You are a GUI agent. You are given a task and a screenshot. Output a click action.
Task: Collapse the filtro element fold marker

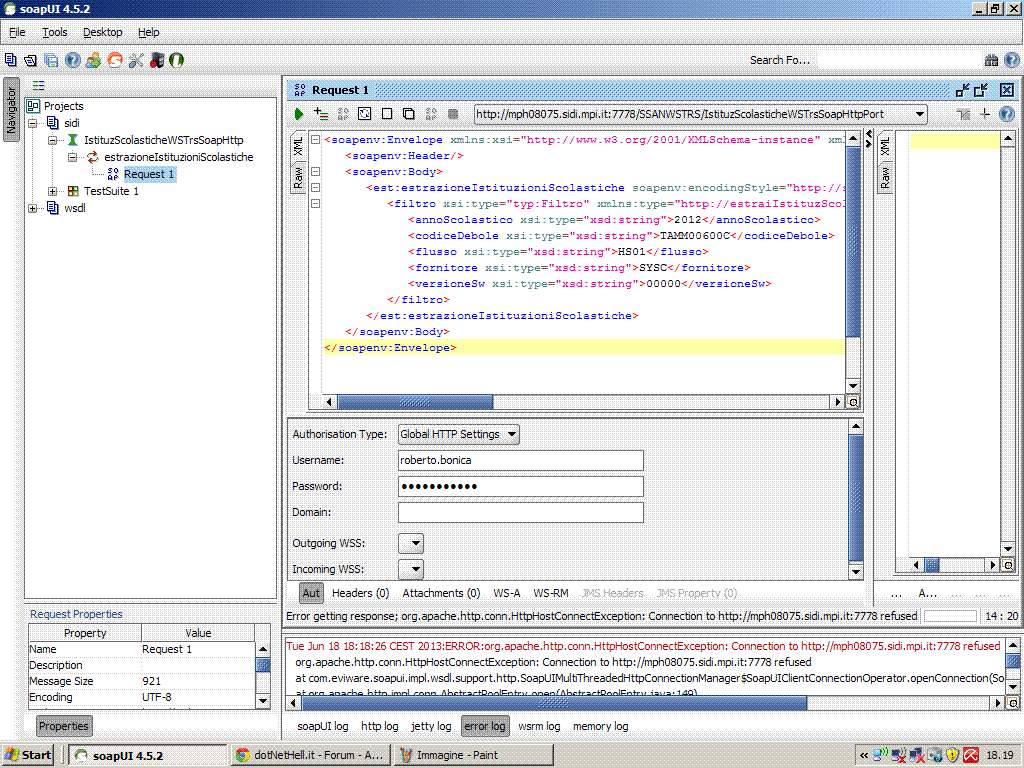tap(315, 204)
